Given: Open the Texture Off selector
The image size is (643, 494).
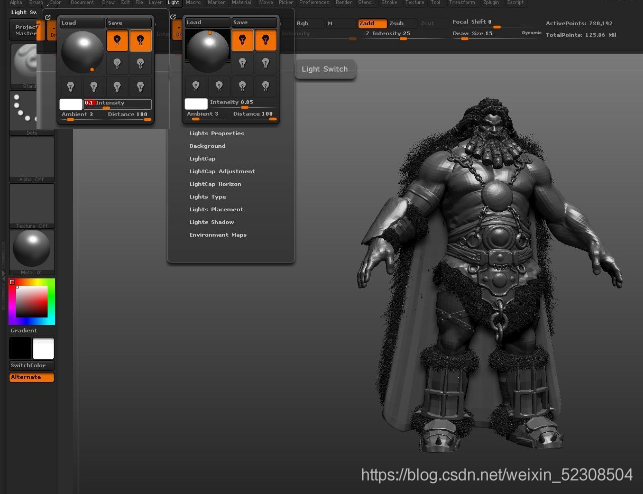Looking at the screenshot, I should click(x=32, y=206).
